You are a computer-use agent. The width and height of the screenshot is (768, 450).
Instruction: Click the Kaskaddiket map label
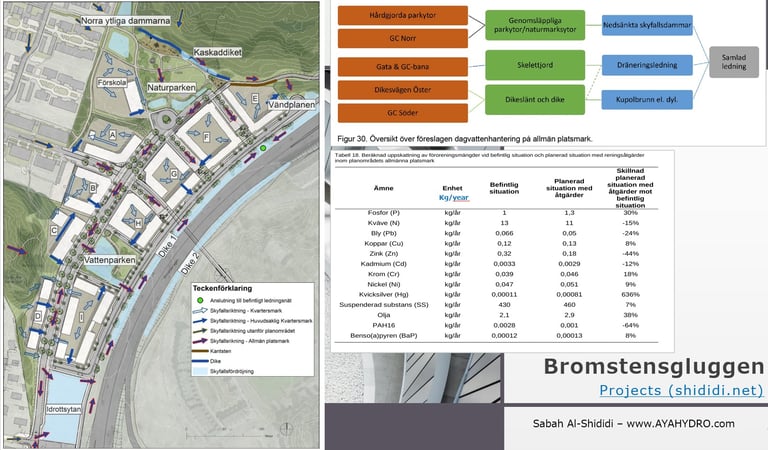(217, 52)
